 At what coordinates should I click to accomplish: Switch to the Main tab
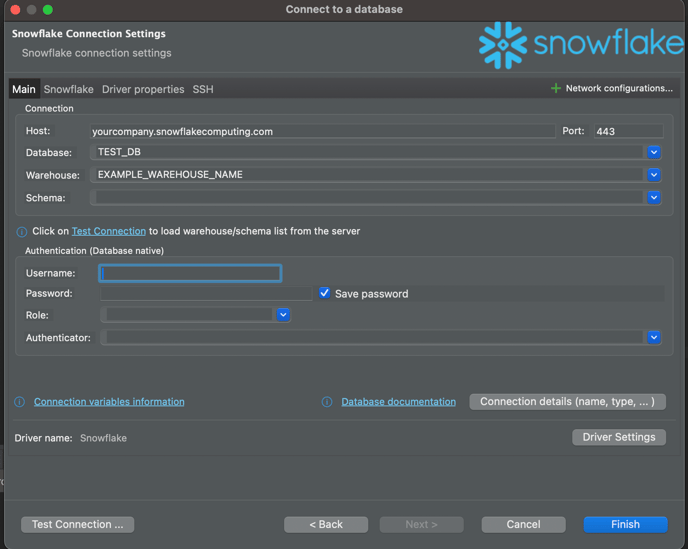[24, 90]
